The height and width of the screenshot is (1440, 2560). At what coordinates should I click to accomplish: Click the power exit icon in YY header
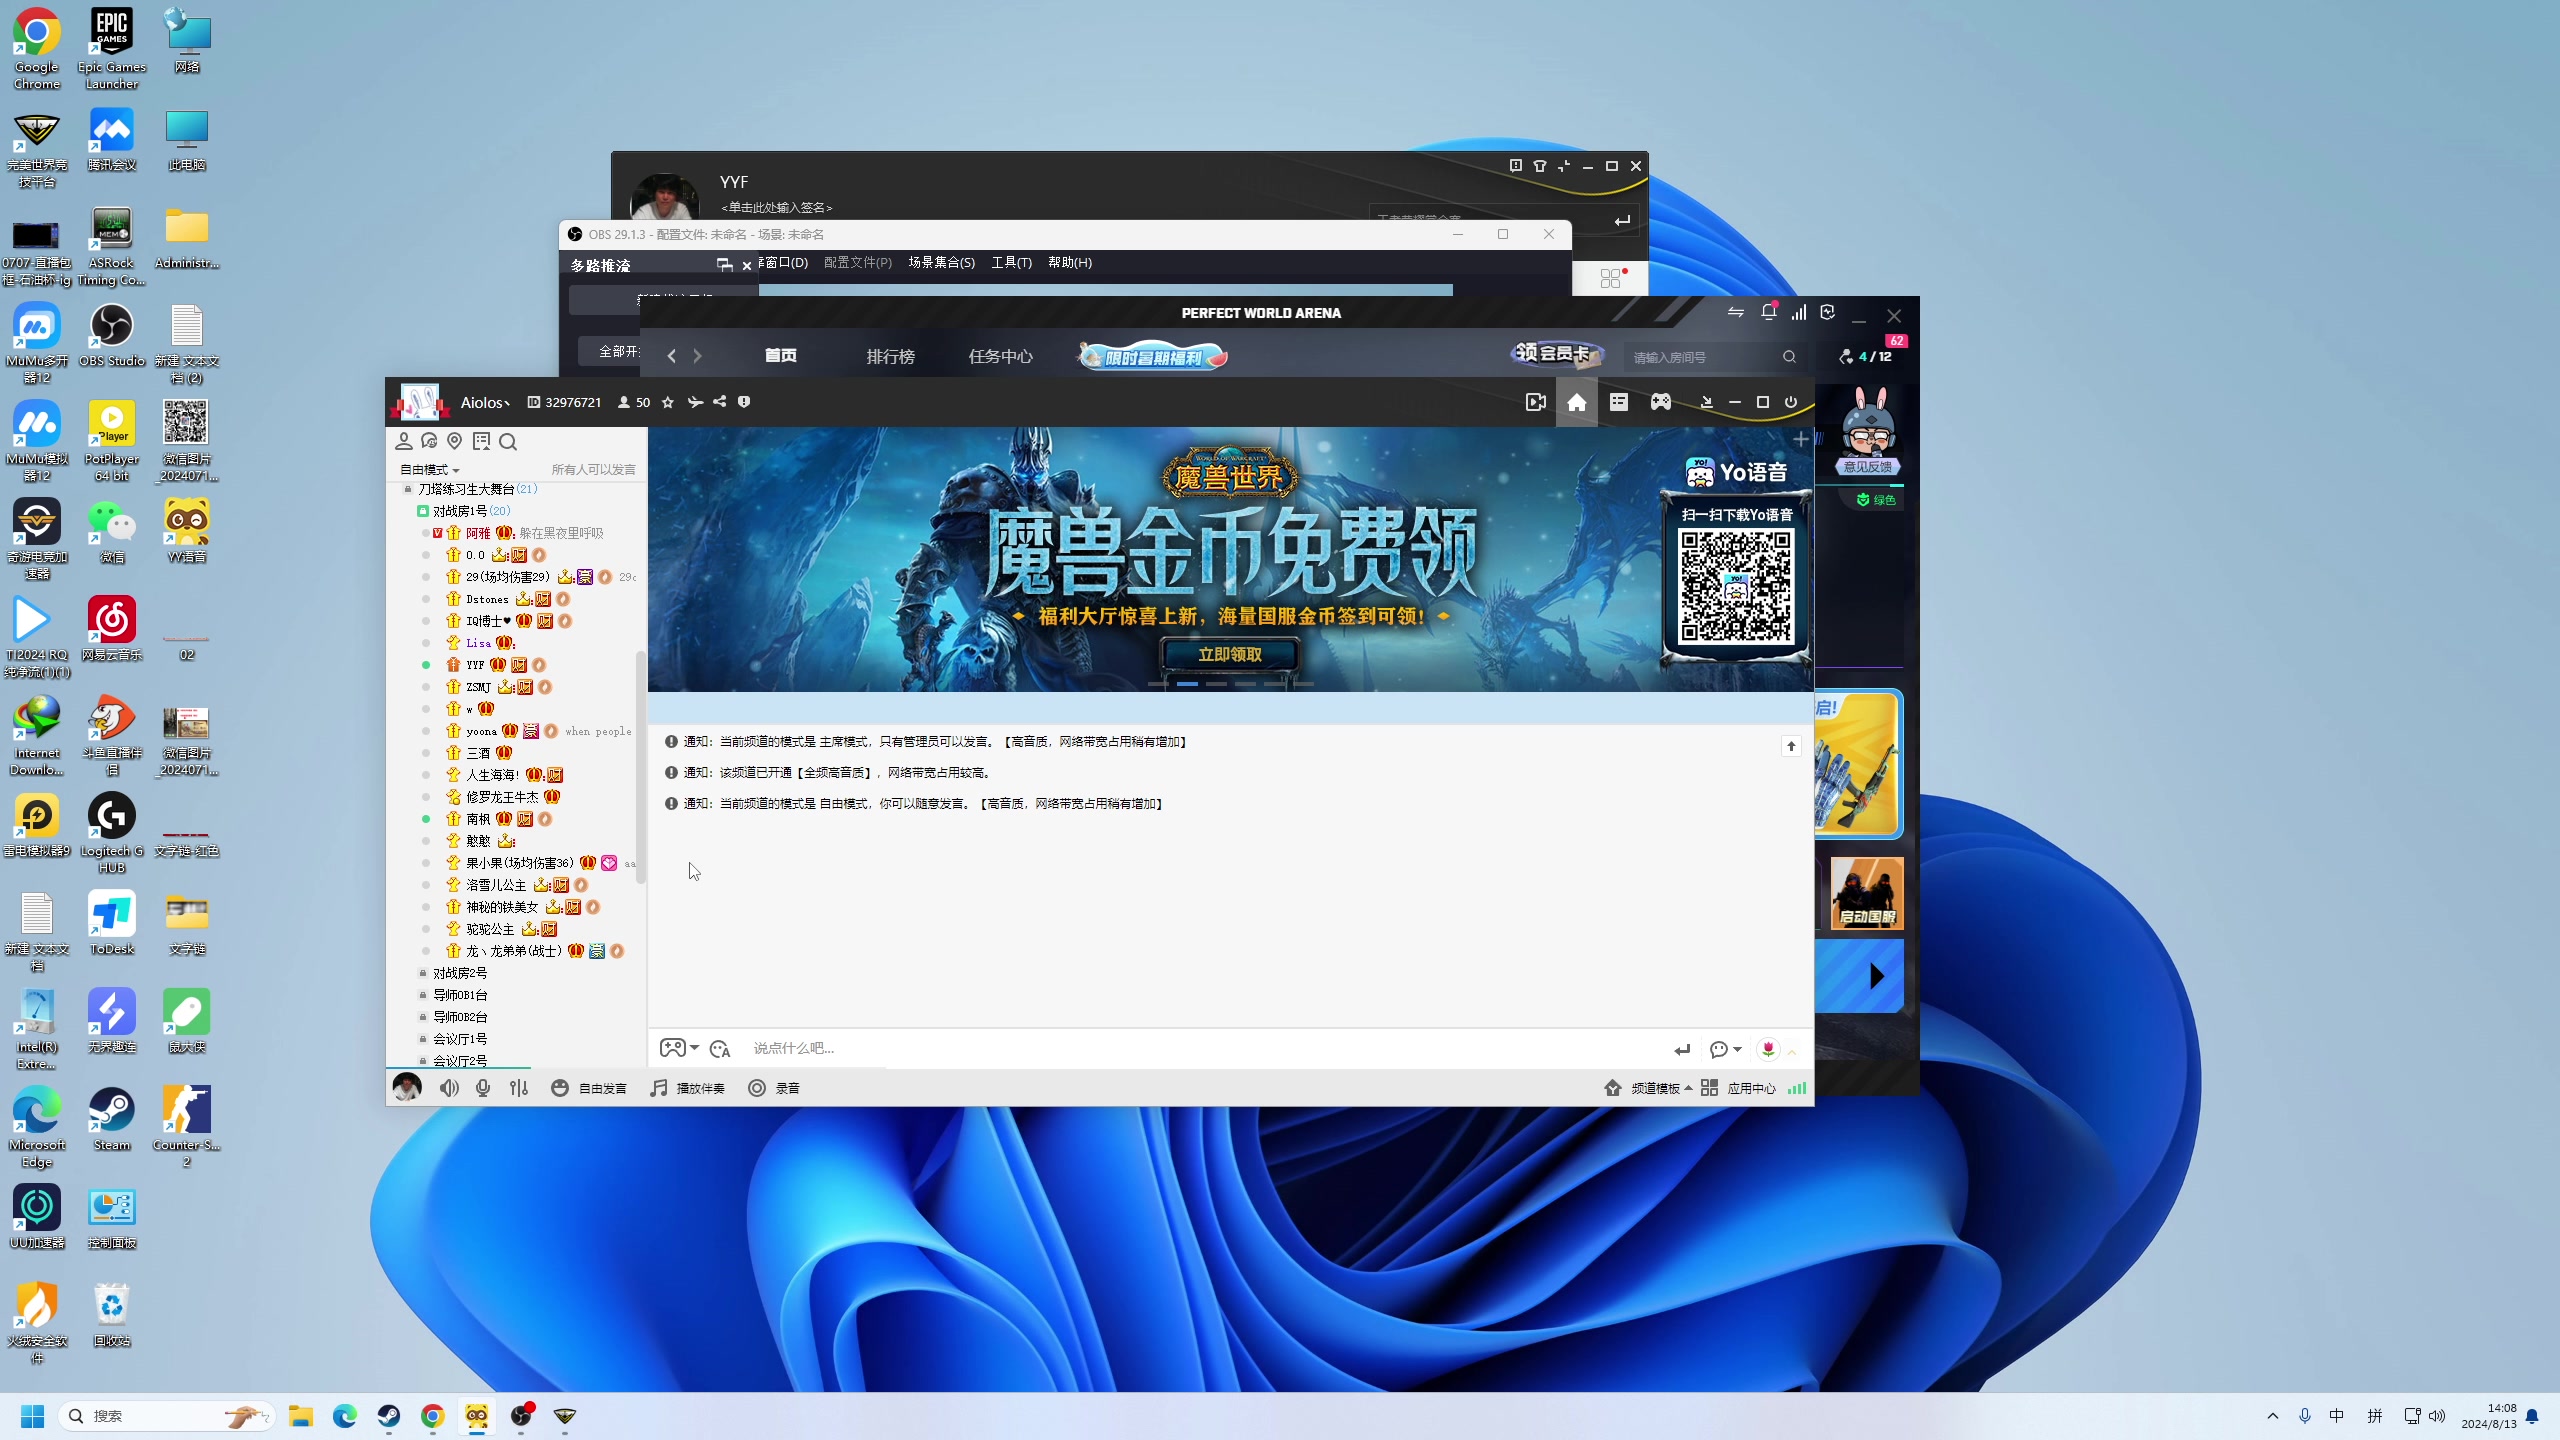click(1791, 402)
